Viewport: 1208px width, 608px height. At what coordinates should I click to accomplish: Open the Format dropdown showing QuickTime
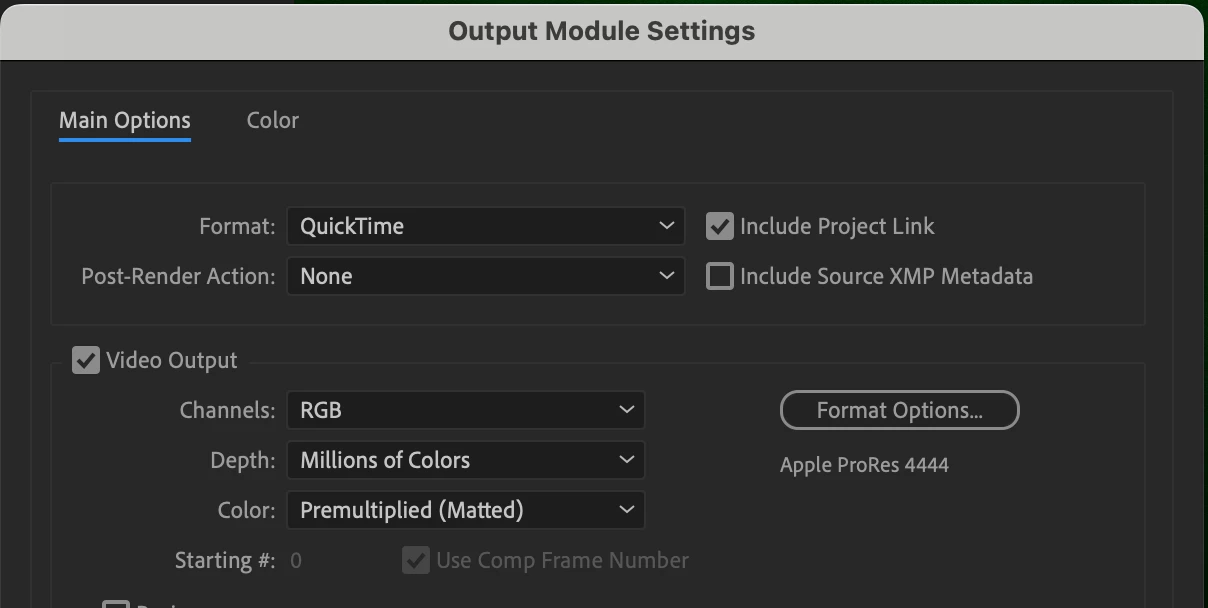pyautogui.click(x=485, y=226)
